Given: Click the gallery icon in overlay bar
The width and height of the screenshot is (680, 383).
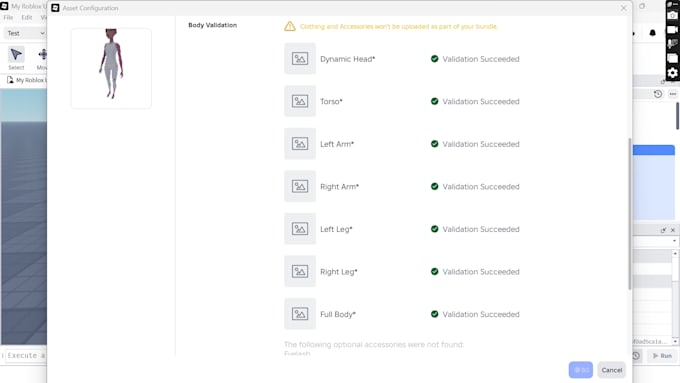Looking at the screenshot, I should (672, 58).
